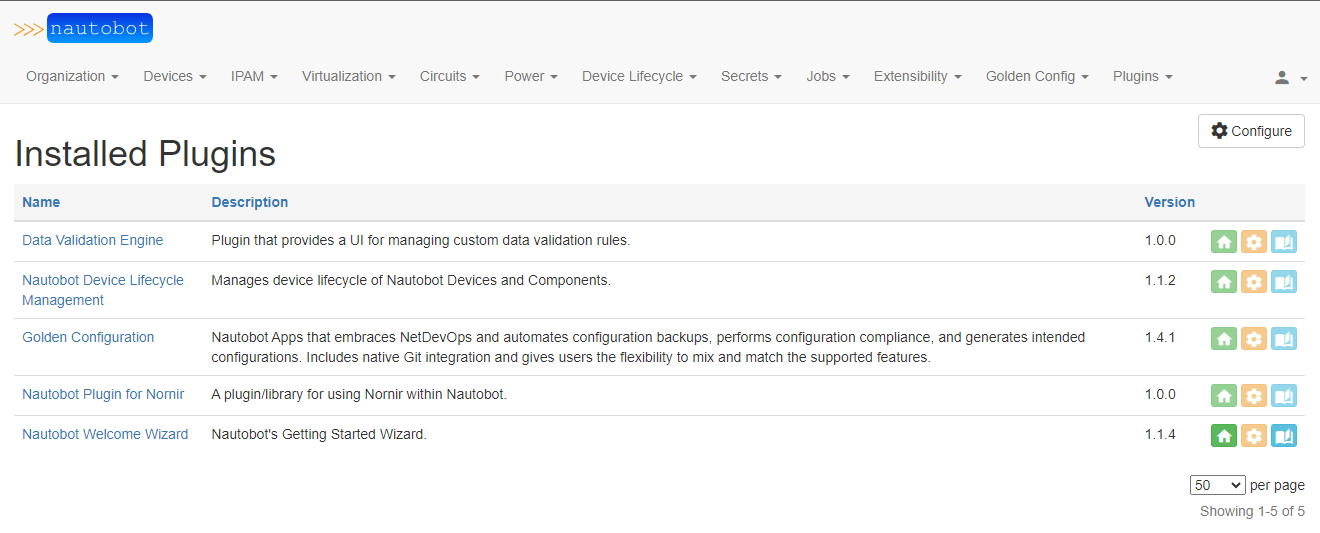Open the docs book icon for Golden Configuration
Screen dimensions: 1320x533
[1283, 339]
